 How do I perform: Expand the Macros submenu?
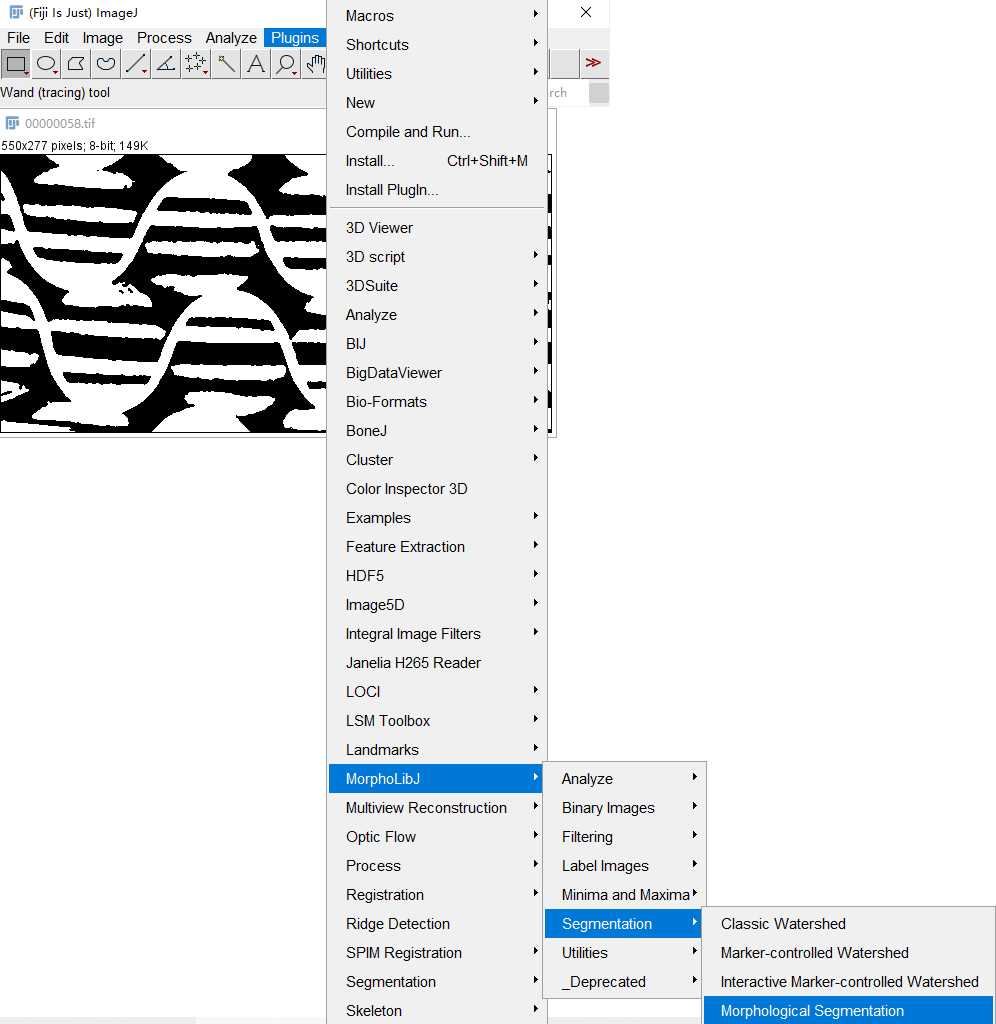tap(436, 16)
